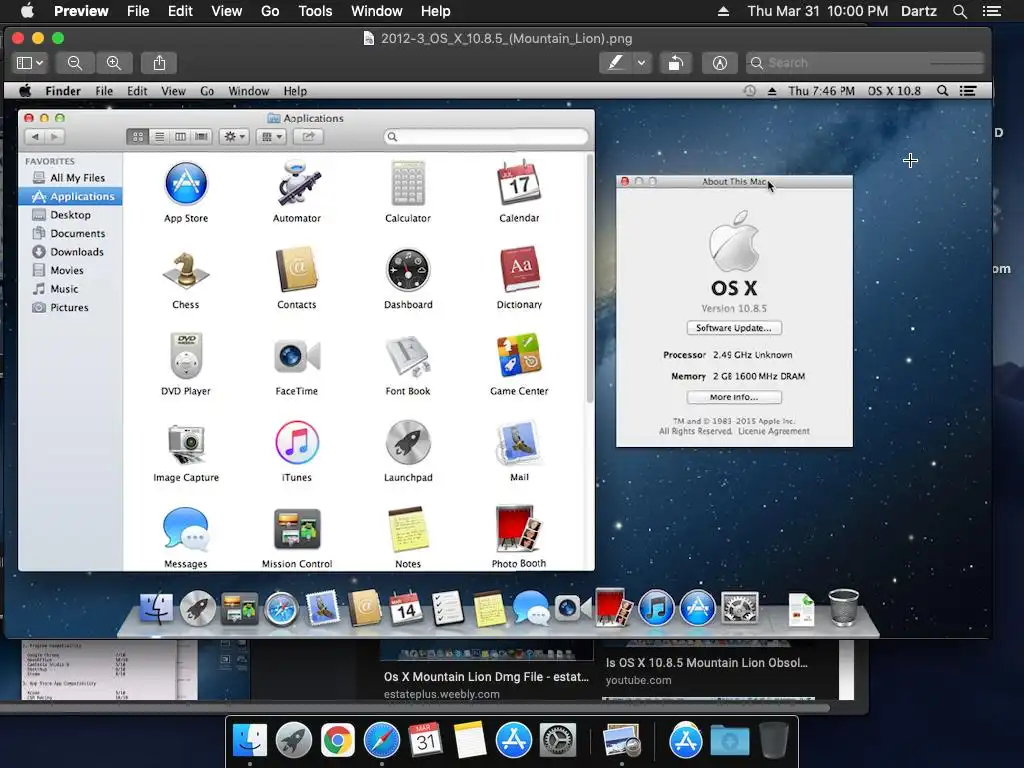Click the Chess icon in the Applications window
The image size is (1024, 768).
pyautogui.click(x=186, y=270)
